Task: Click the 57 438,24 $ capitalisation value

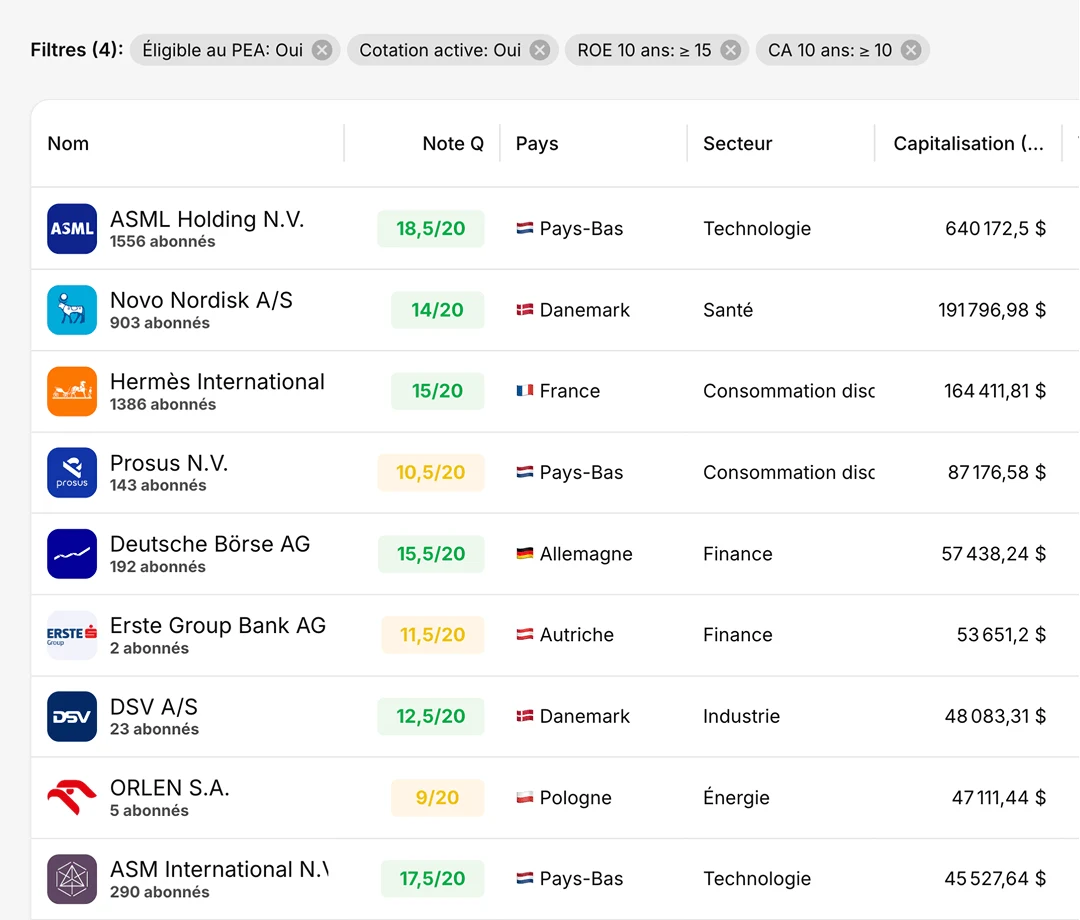Action: pyautogui.click(x=994, y=554)
